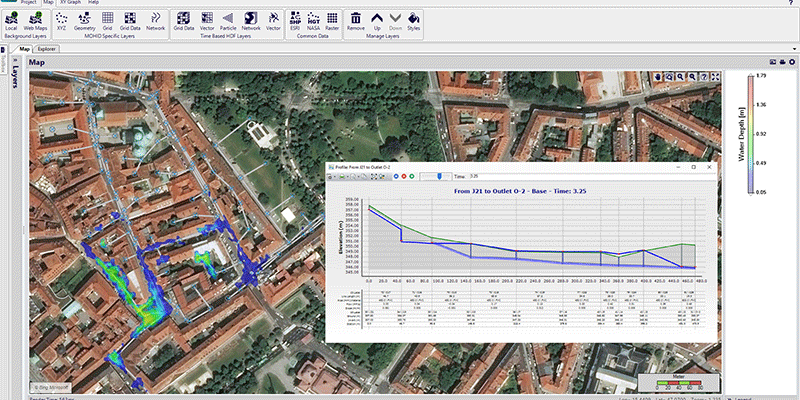Switch to the Explorer tab
The width and height of the screenshot is (800, 400).
(x=46, y=48)
